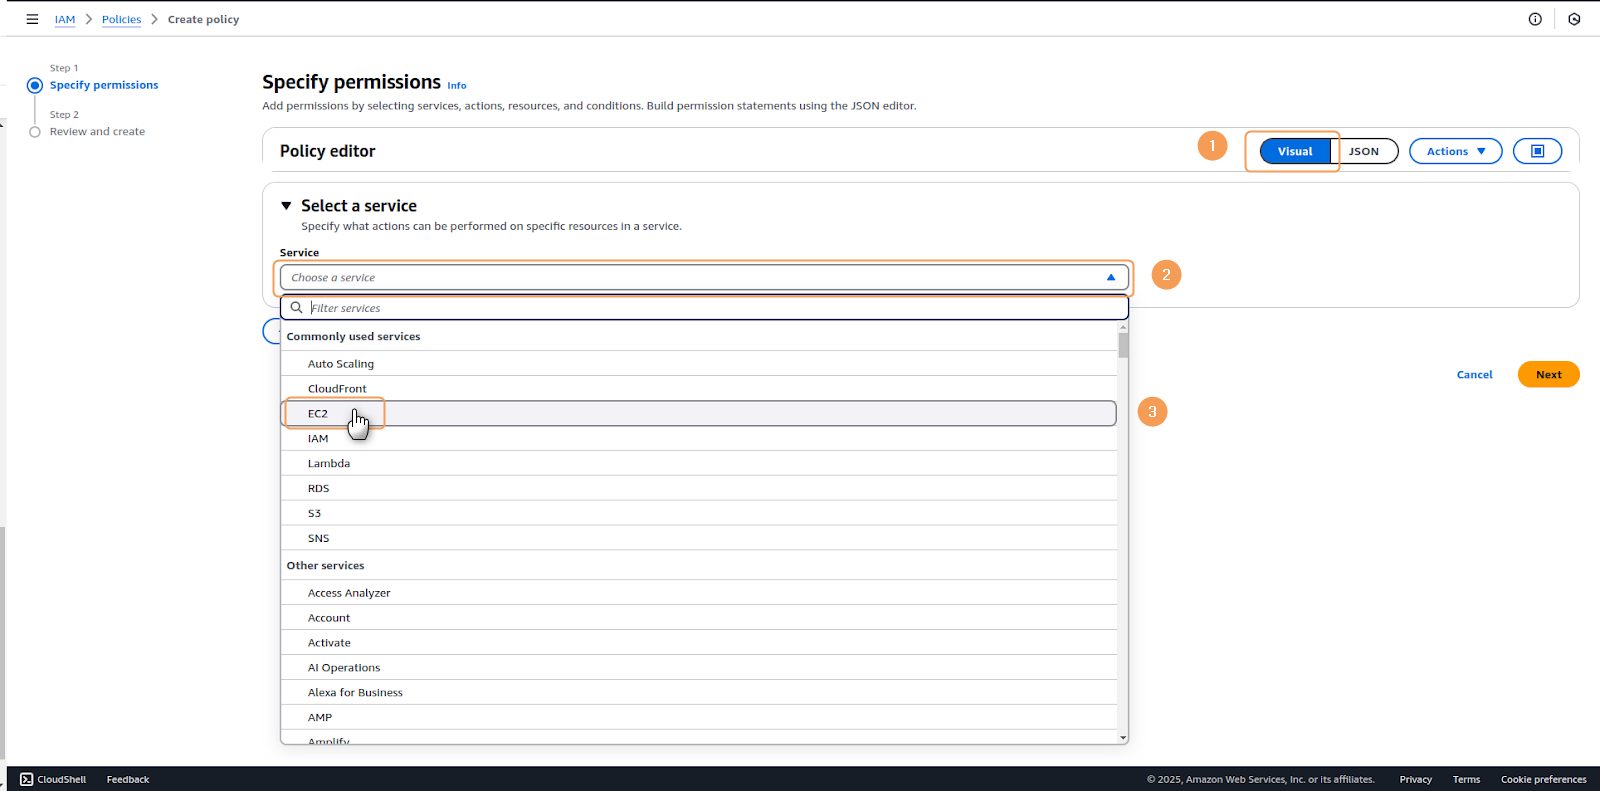1600x791 pixels.
Task: Click the Cancel link
Action: (x=1474, y=375)
